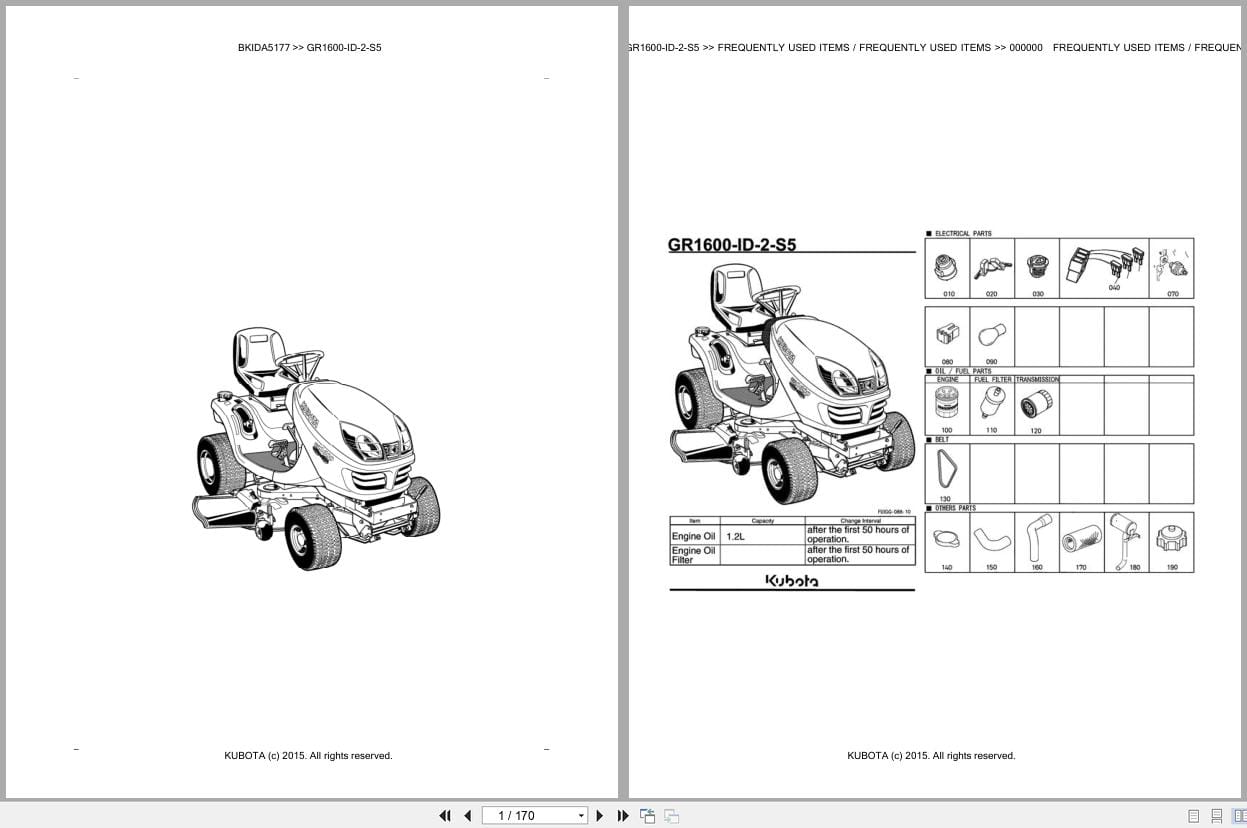Click belt part 130 illustration
This screenshot has width=1247, height=828.
(x=946, y=470)
